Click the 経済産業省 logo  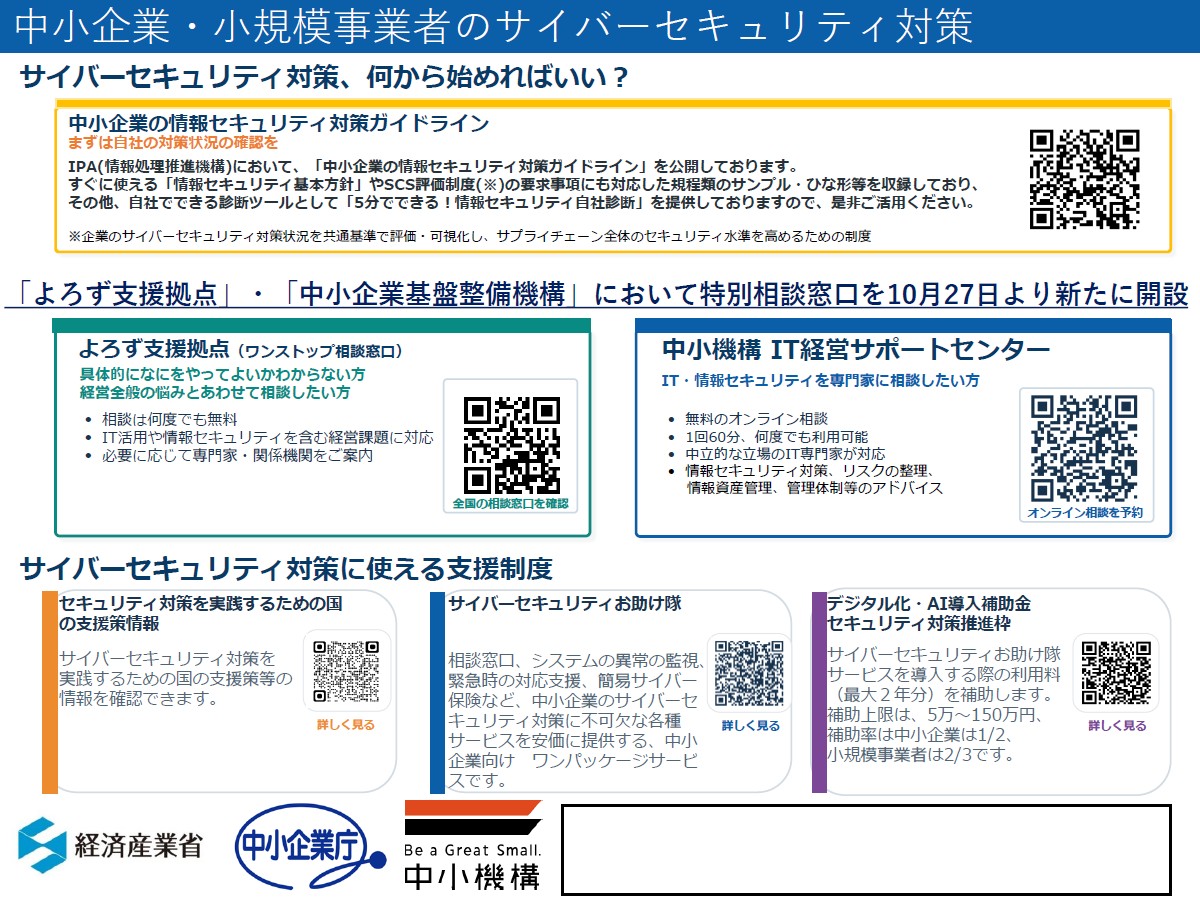(x=110, y=846)
